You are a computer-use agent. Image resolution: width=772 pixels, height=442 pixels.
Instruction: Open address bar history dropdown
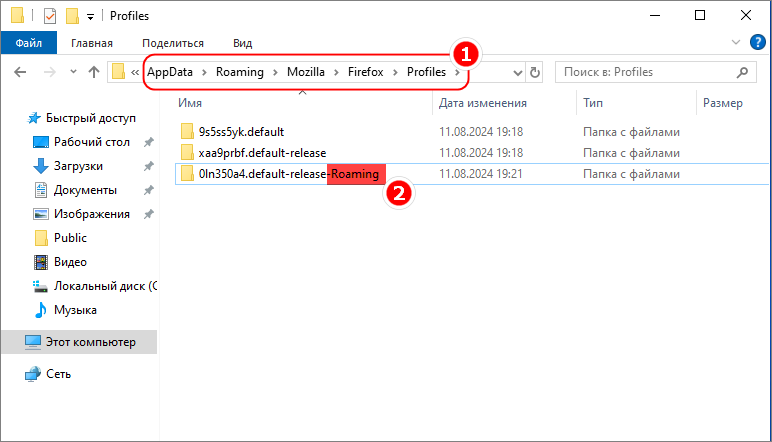tap(517, 73)
